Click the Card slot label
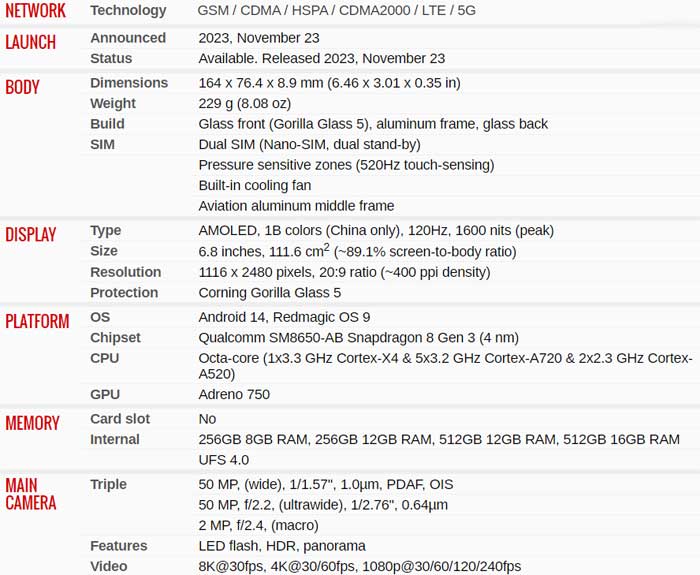 coord(120,419)
